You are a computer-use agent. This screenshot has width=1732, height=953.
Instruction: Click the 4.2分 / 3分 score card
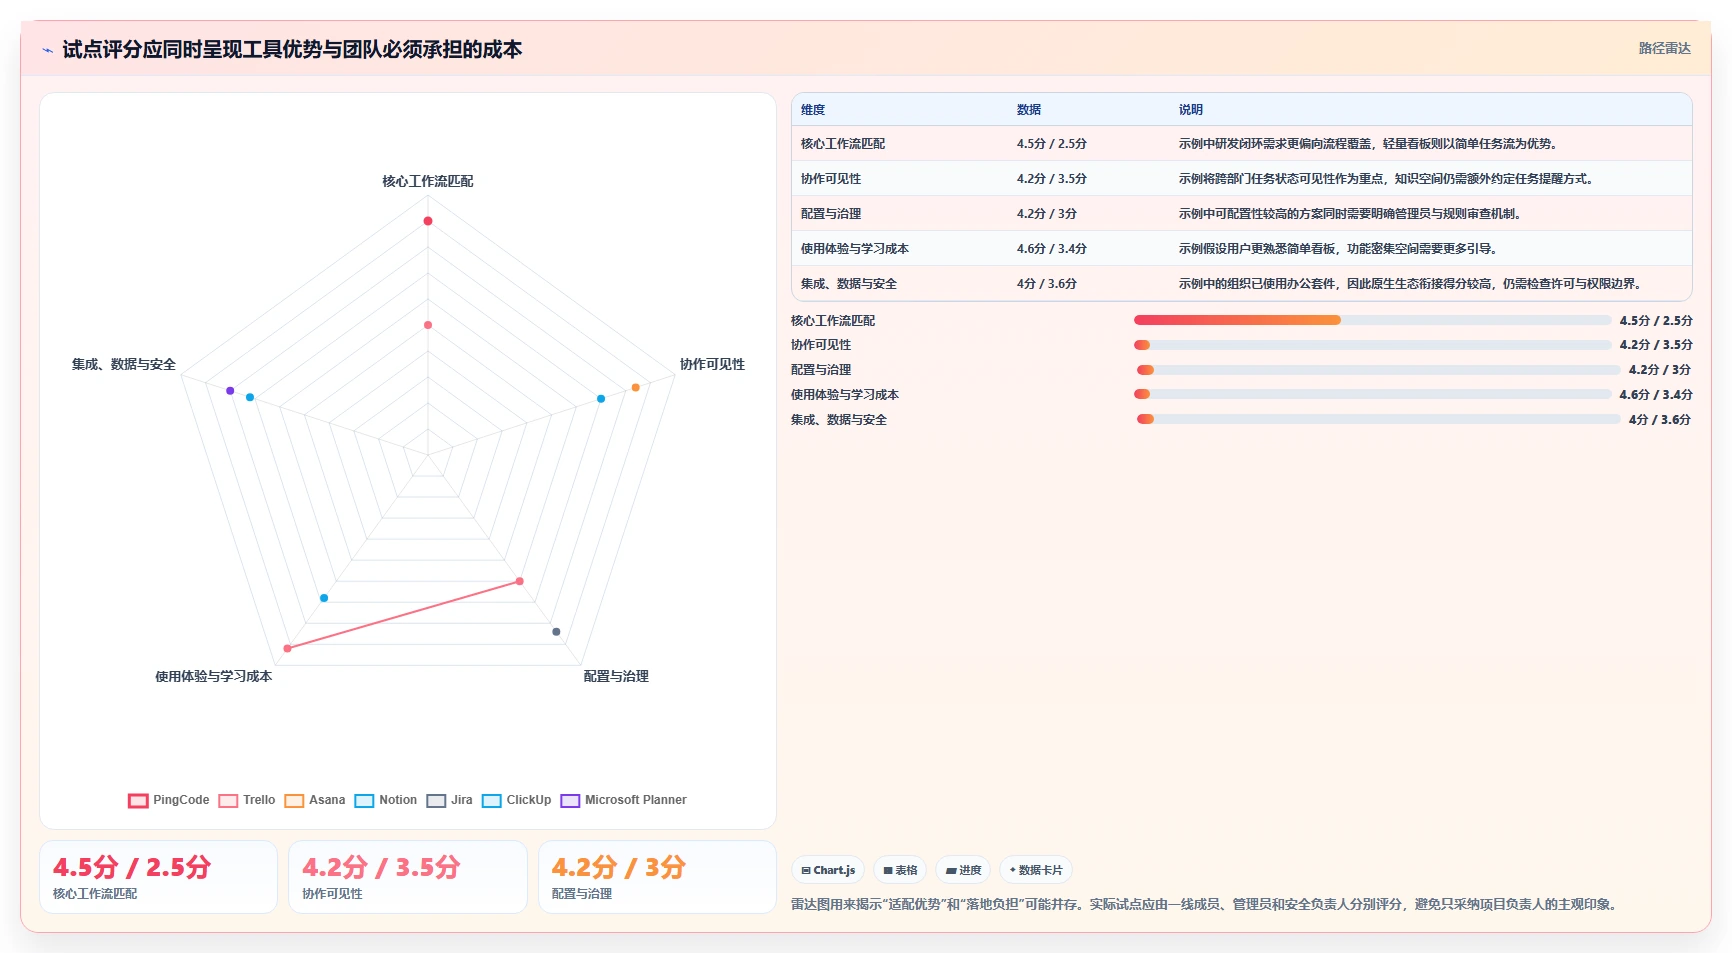(657, 877)
